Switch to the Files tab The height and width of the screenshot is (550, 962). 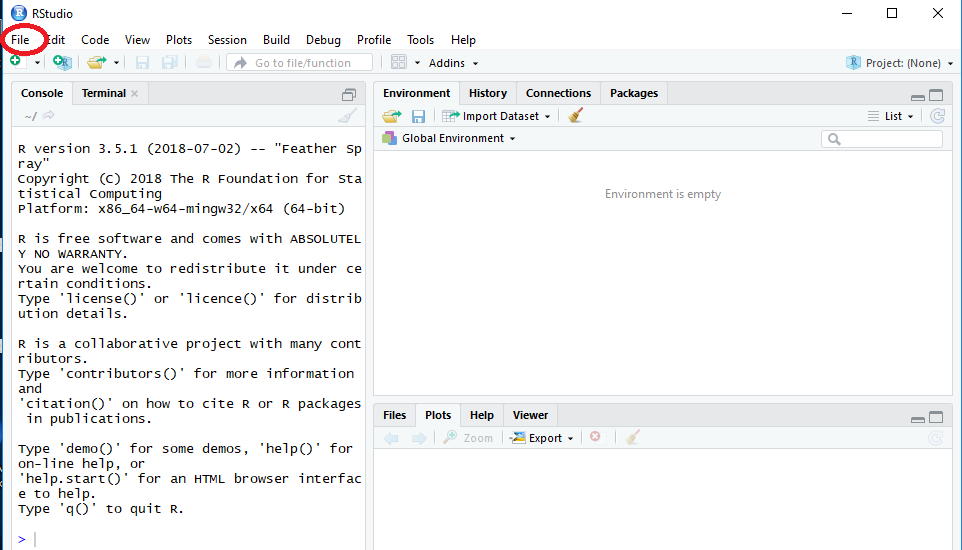click(394, 416)
